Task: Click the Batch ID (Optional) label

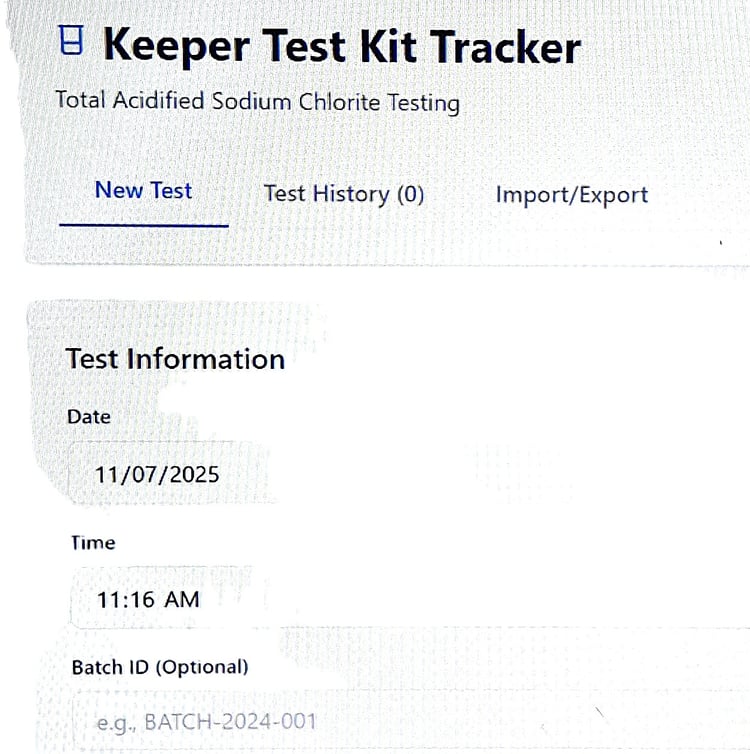Action: (x=160, y=667)
